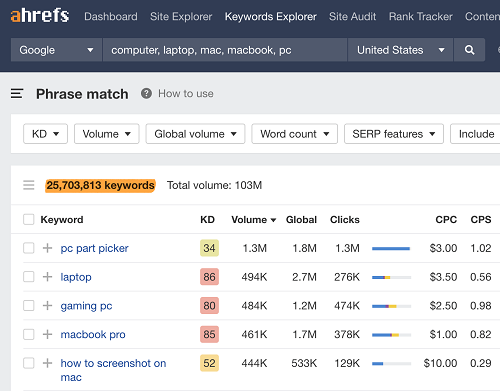This screenshot has width=500, height=391.
Task: Click the KD 52 badge for screenshot on mac
Action: [209, 363]
